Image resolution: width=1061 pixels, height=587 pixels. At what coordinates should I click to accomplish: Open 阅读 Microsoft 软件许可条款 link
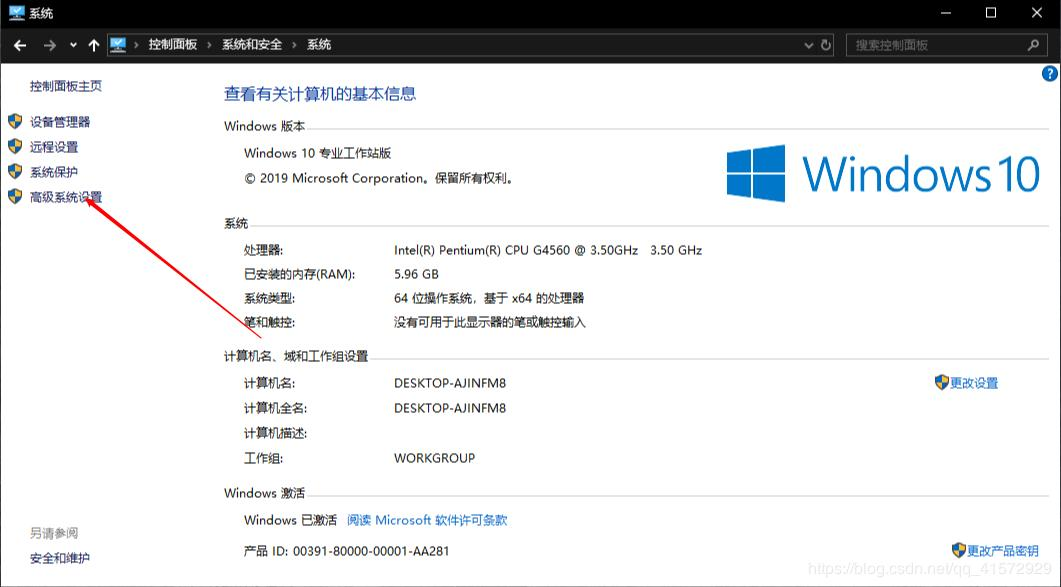[x=427, y=520]
